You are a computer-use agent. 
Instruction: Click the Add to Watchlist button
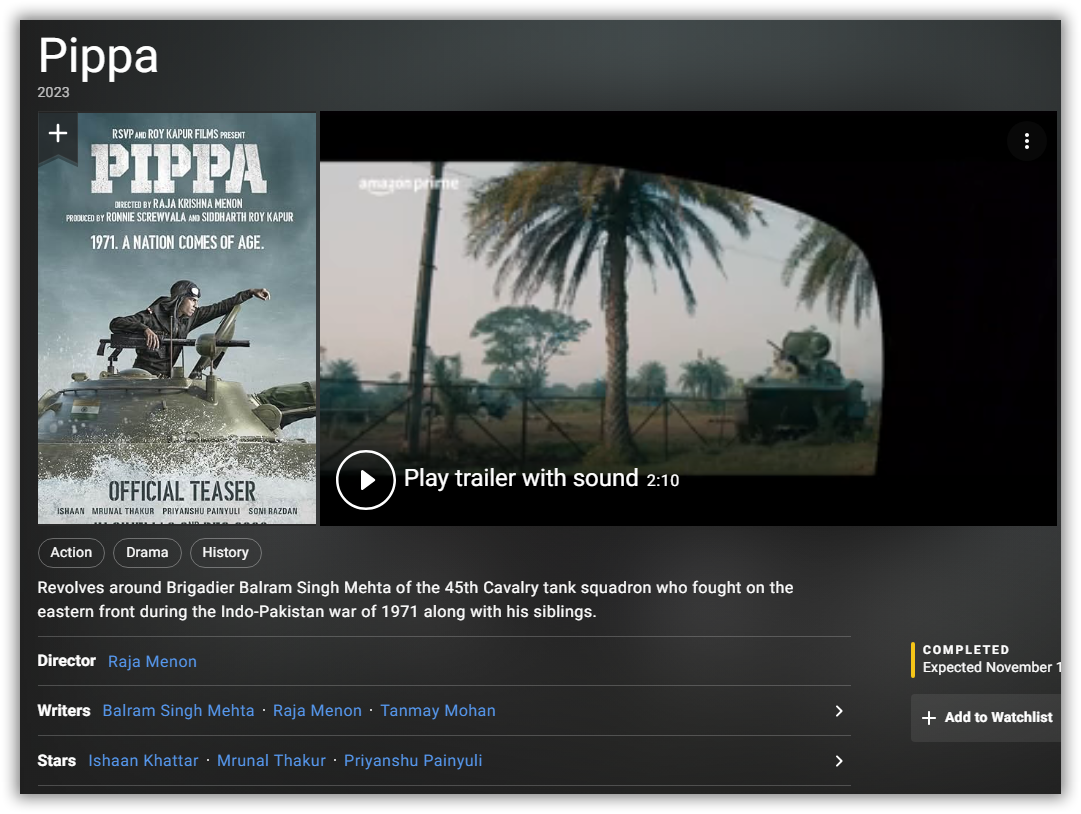[x=986, y=718]
